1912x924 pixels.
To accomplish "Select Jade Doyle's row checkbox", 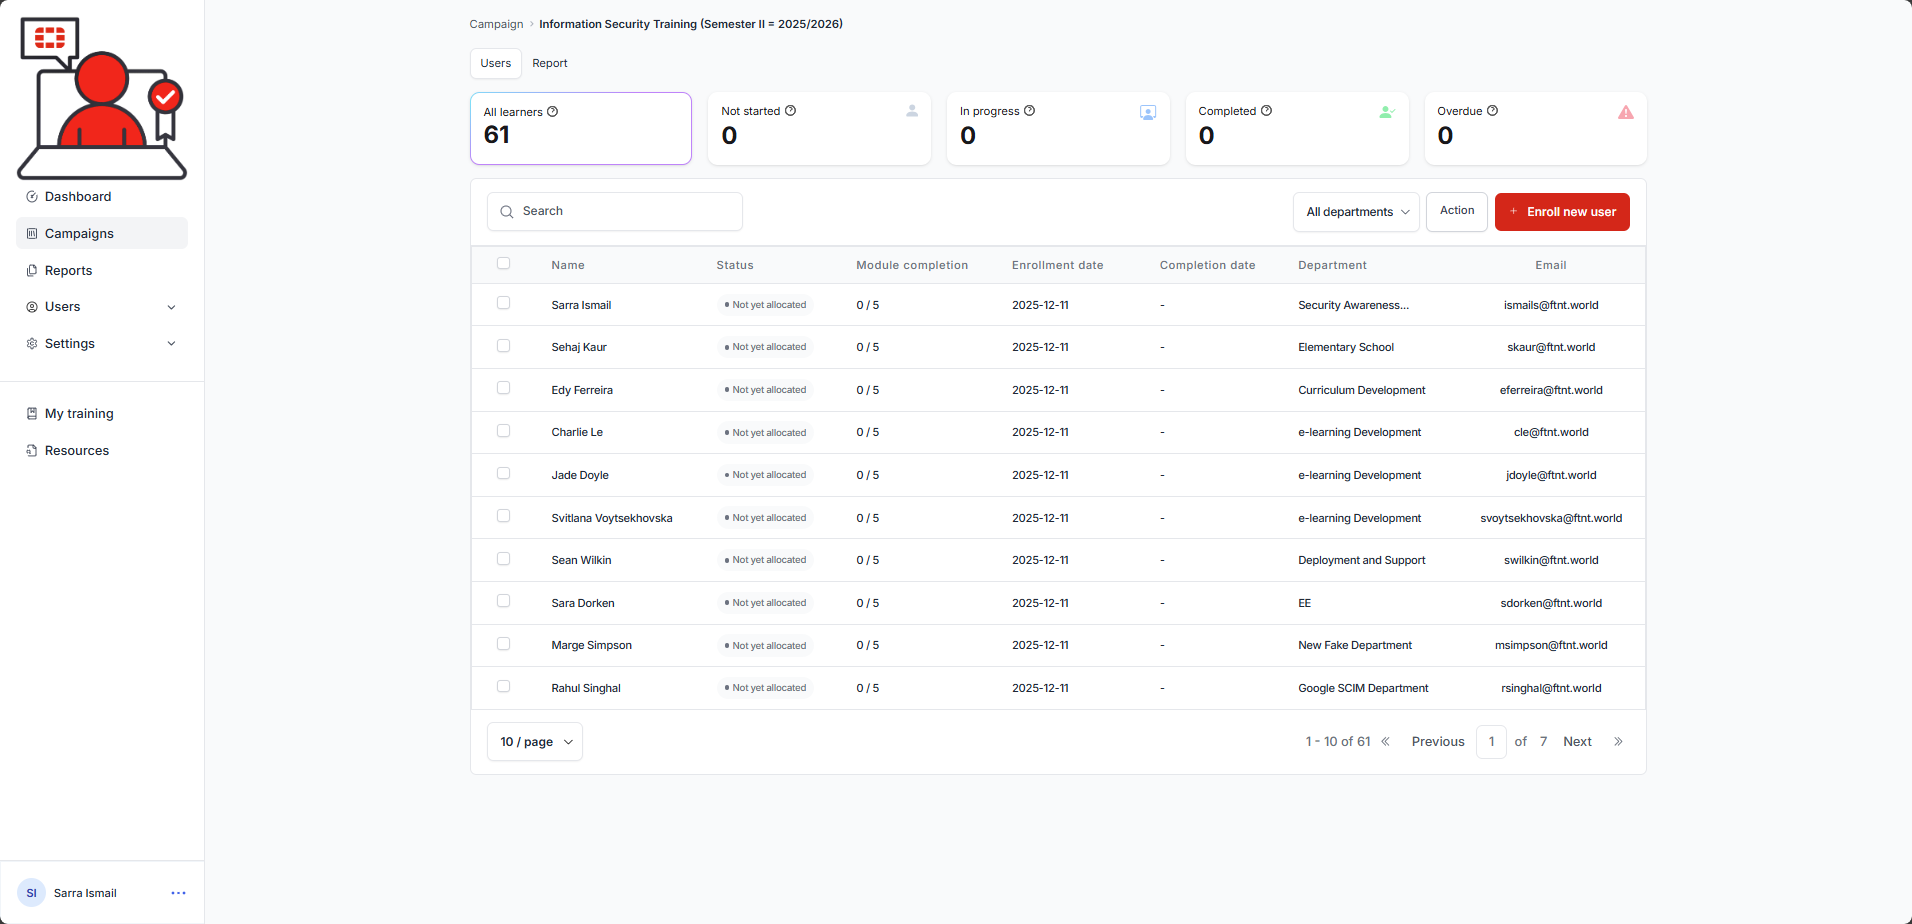I will (504, 473).
